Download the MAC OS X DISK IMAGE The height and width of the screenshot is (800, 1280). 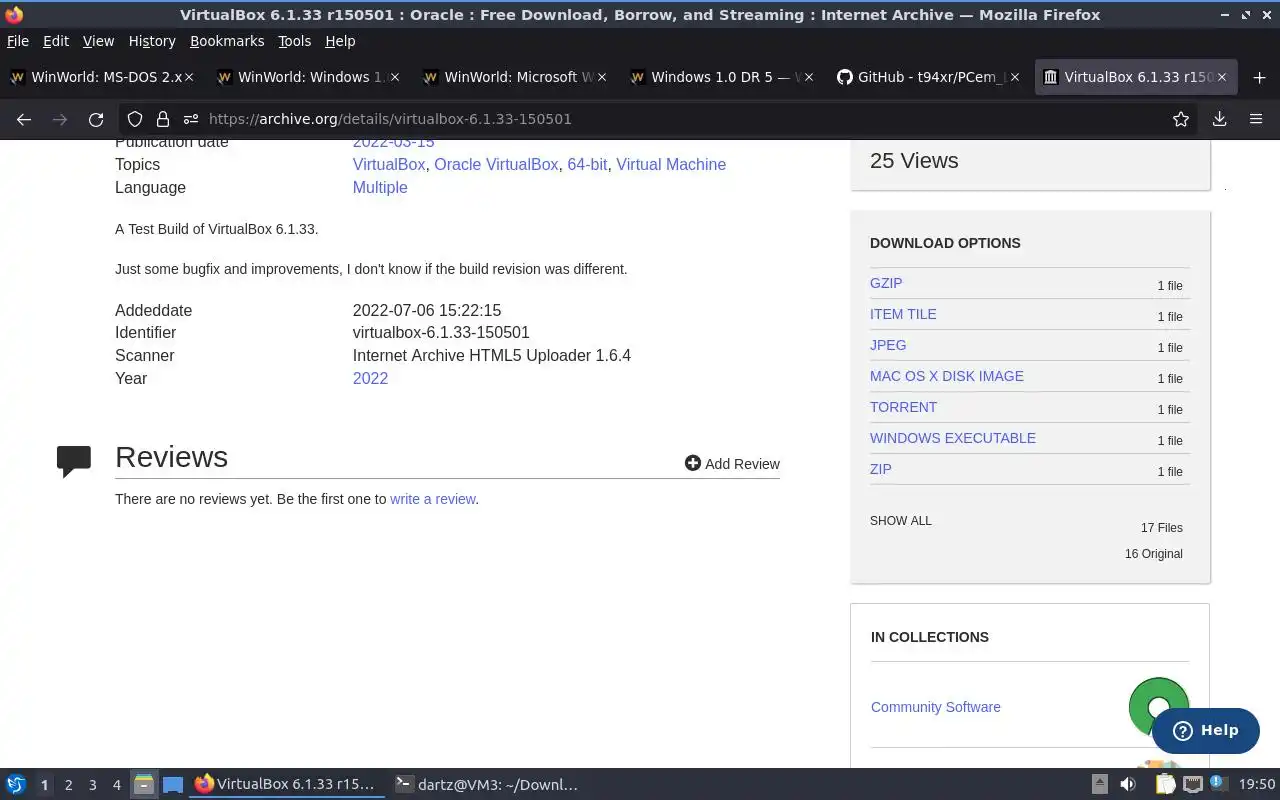pyautogui.click(x=947, y=376)
